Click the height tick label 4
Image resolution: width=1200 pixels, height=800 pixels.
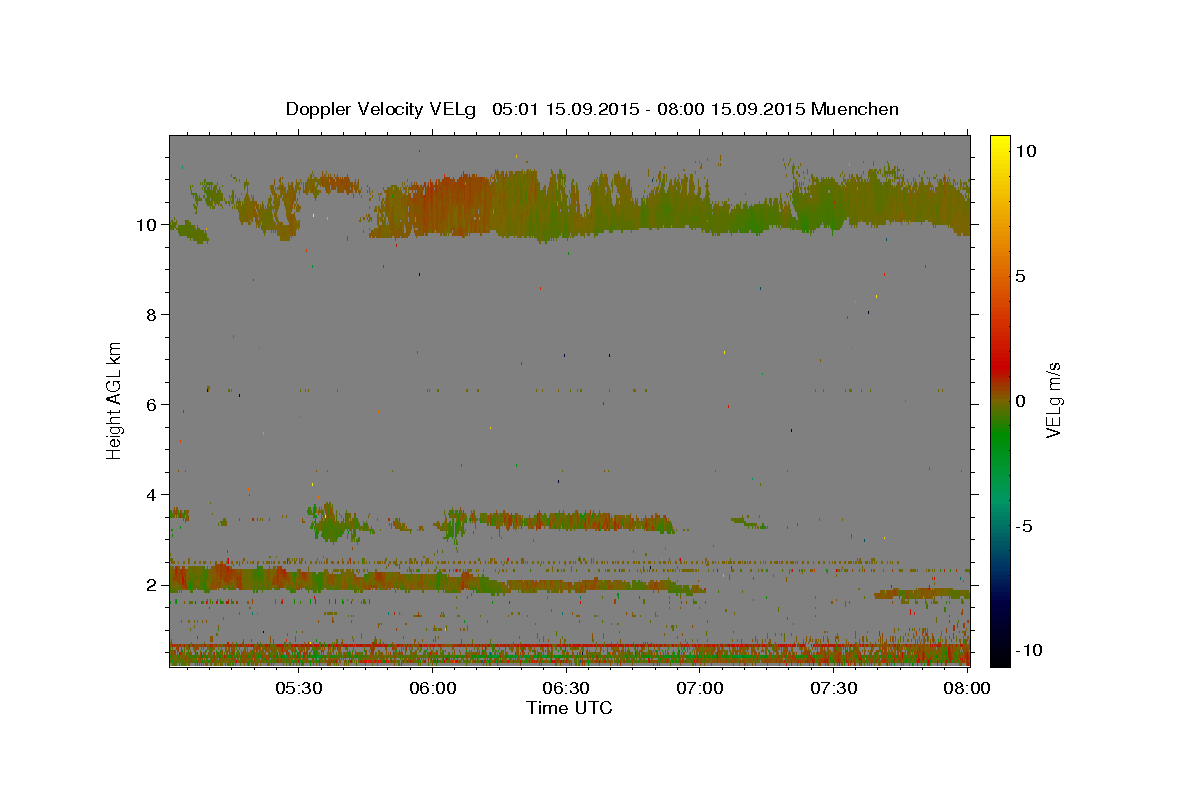point(153,495)
